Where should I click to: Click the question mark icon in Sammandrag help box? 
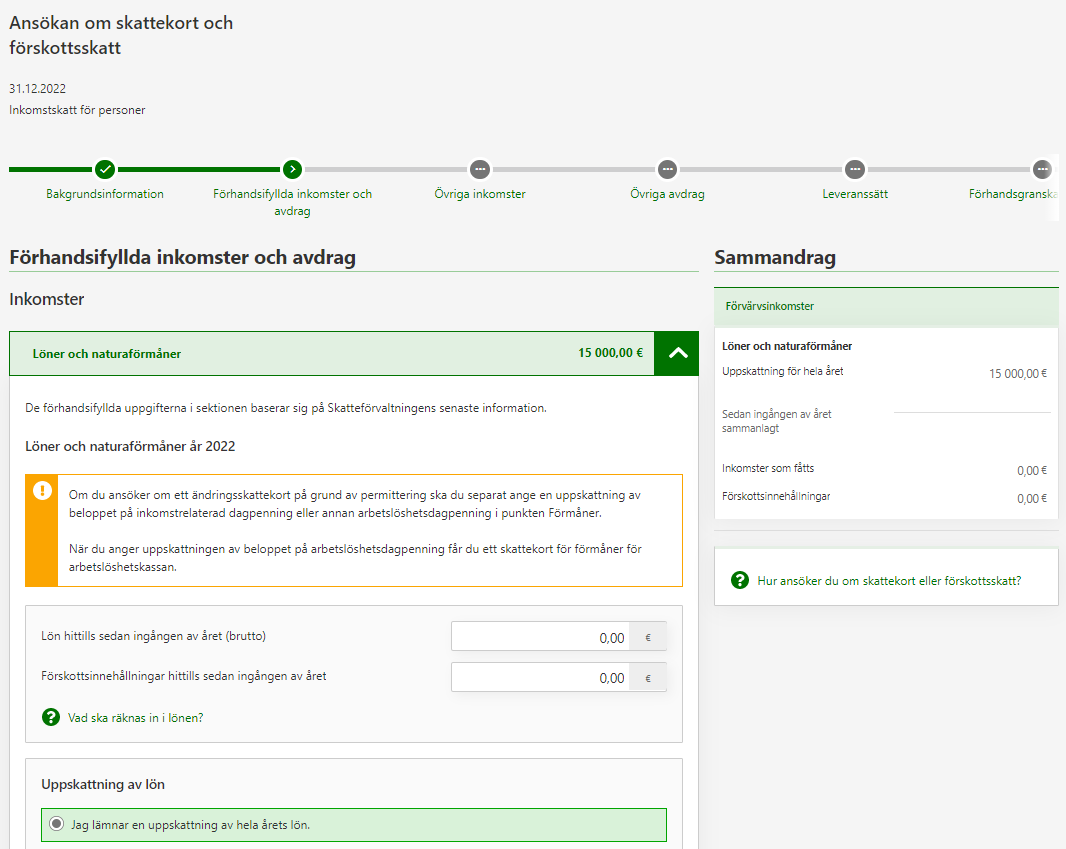click(x=740, y=580)
